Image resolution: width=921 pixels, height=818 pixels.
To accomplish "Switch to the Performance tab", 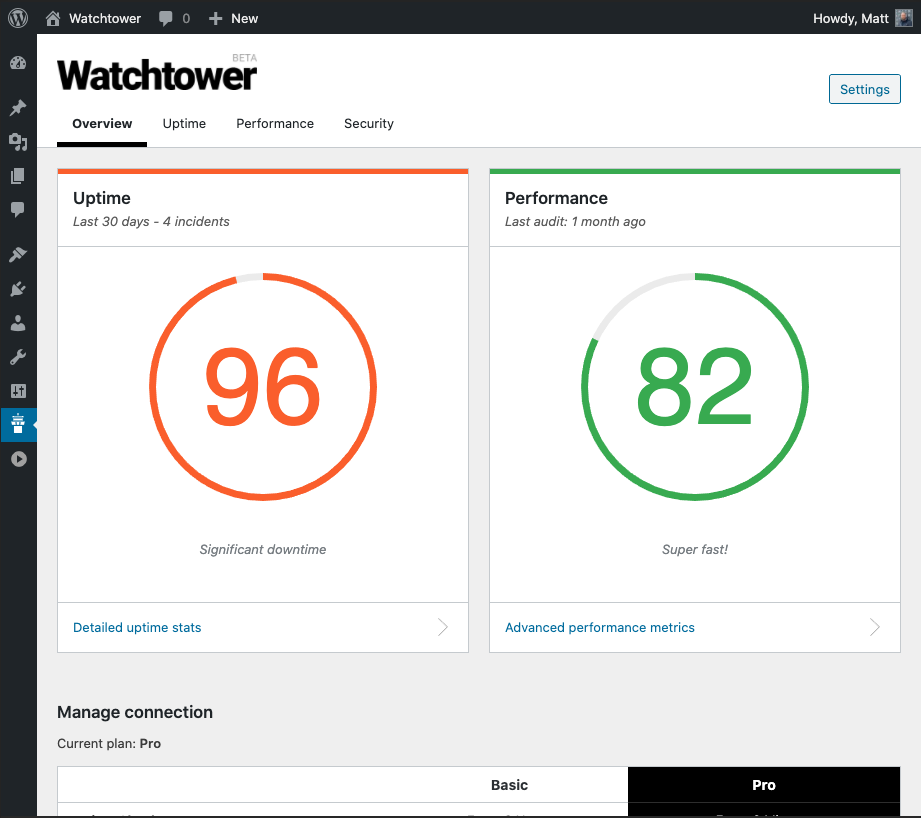I will click(275, 123).
